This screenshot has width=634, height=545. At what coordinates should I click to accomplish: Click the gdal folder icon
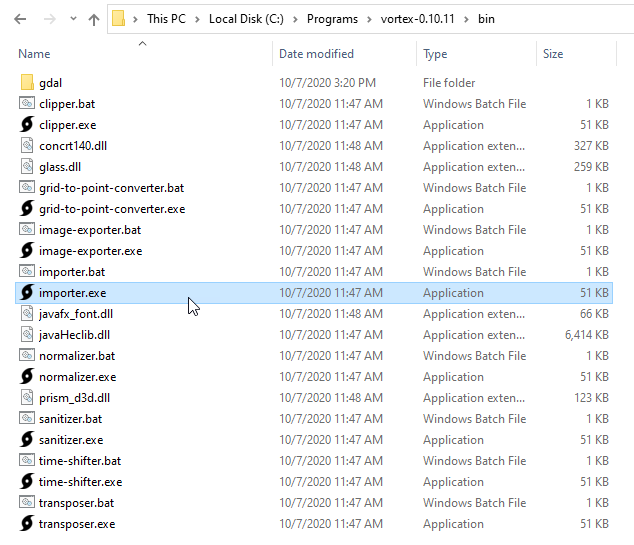[27, 82]
